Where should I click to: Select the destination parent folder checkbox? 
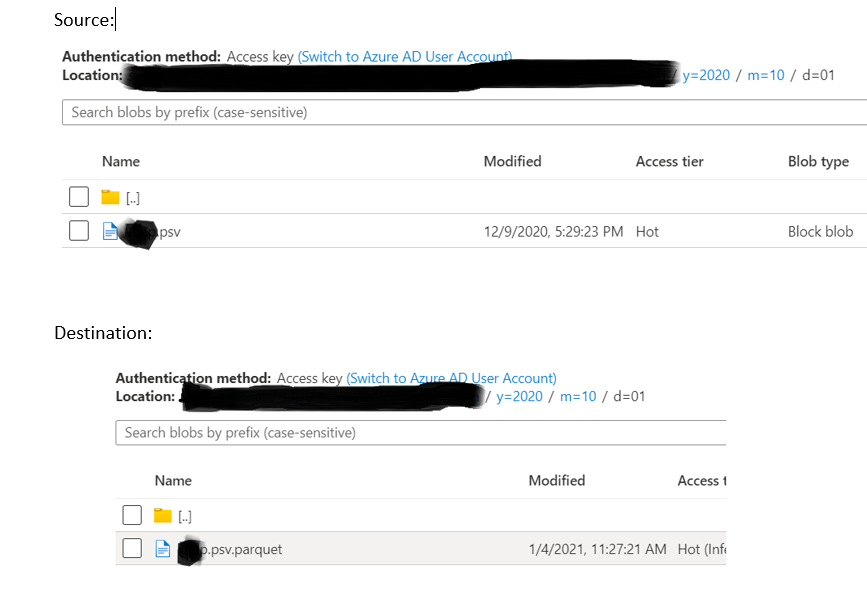[x=131, y=515]
